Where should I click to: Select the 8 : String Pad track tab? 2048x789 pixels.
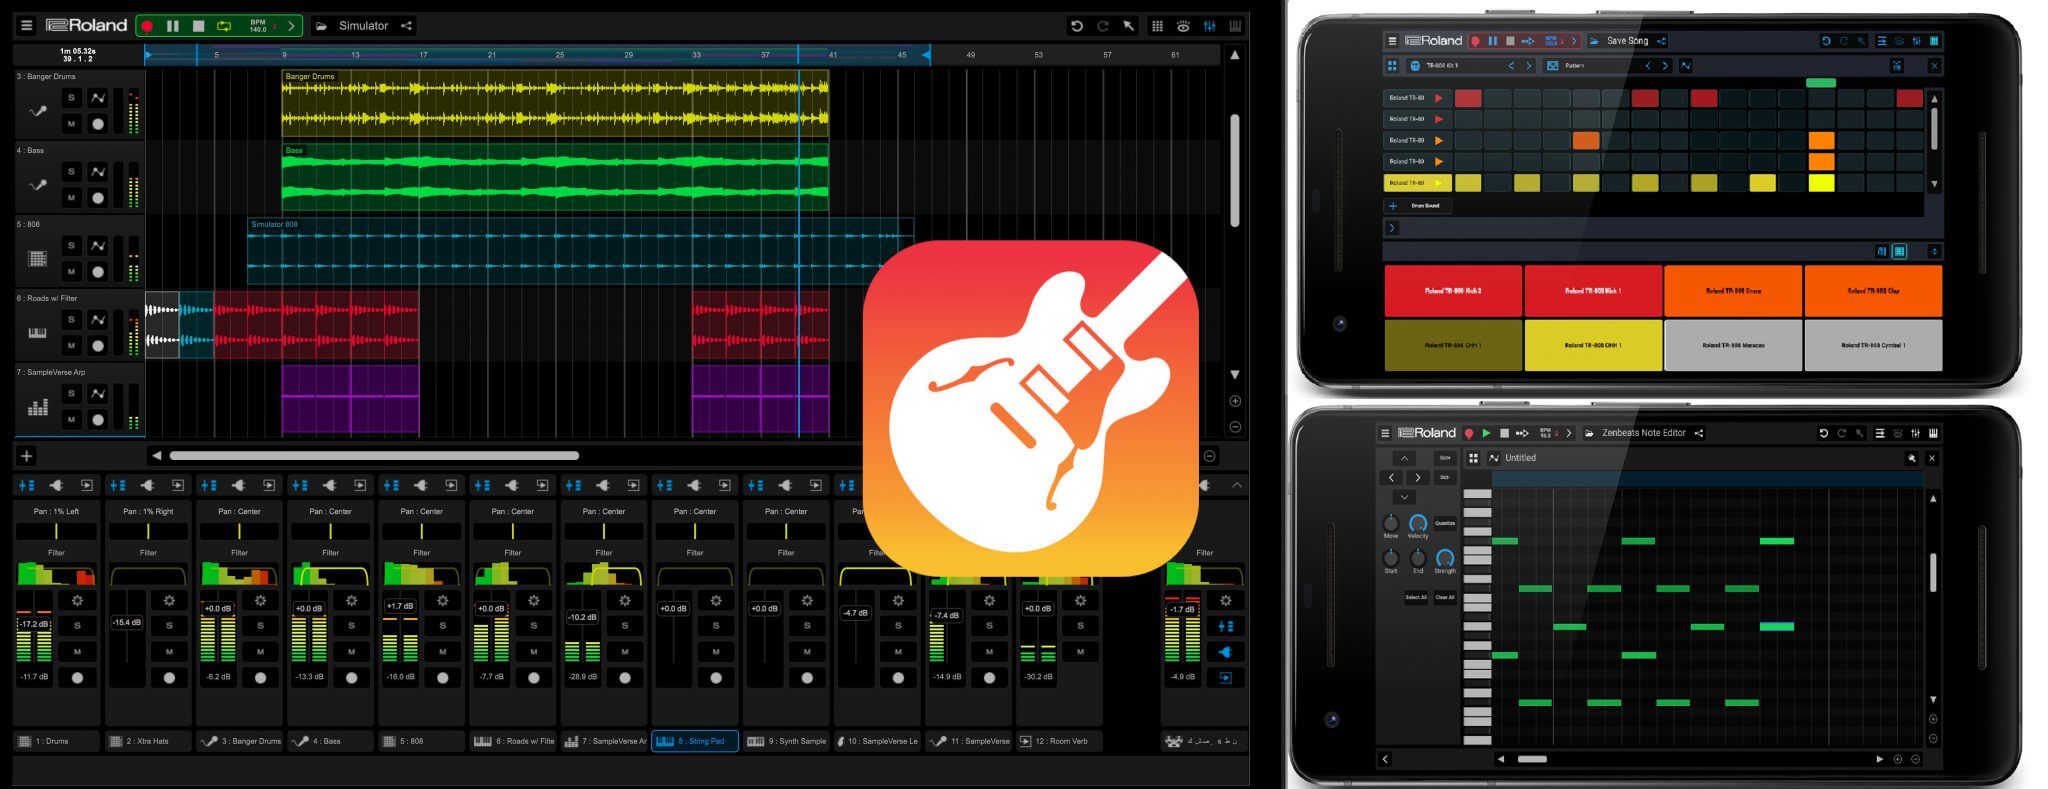click(x=695, y=741)
